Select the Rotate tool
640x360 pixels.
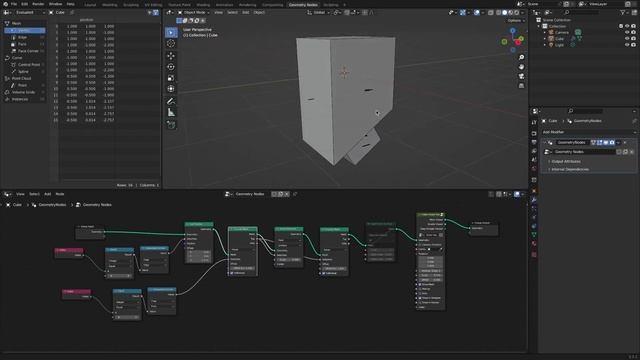click(x=171, y=67)
